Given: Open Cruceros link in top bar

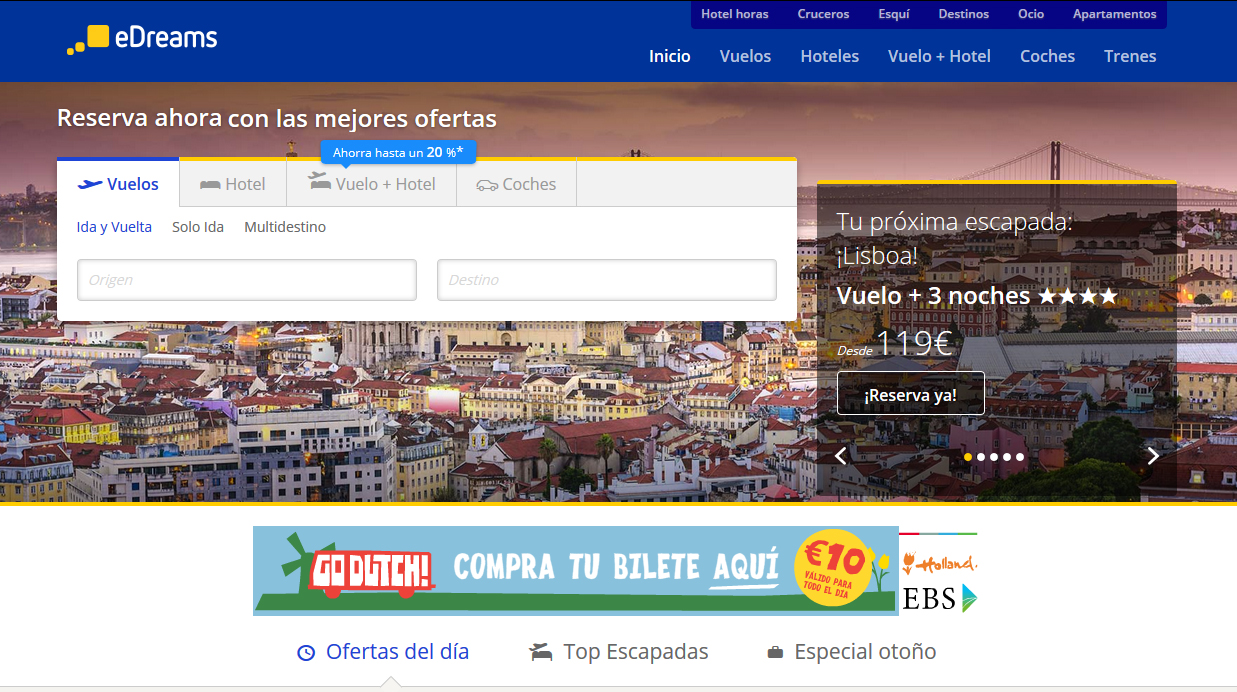Looking at the screenshot, I should (823, 14).
